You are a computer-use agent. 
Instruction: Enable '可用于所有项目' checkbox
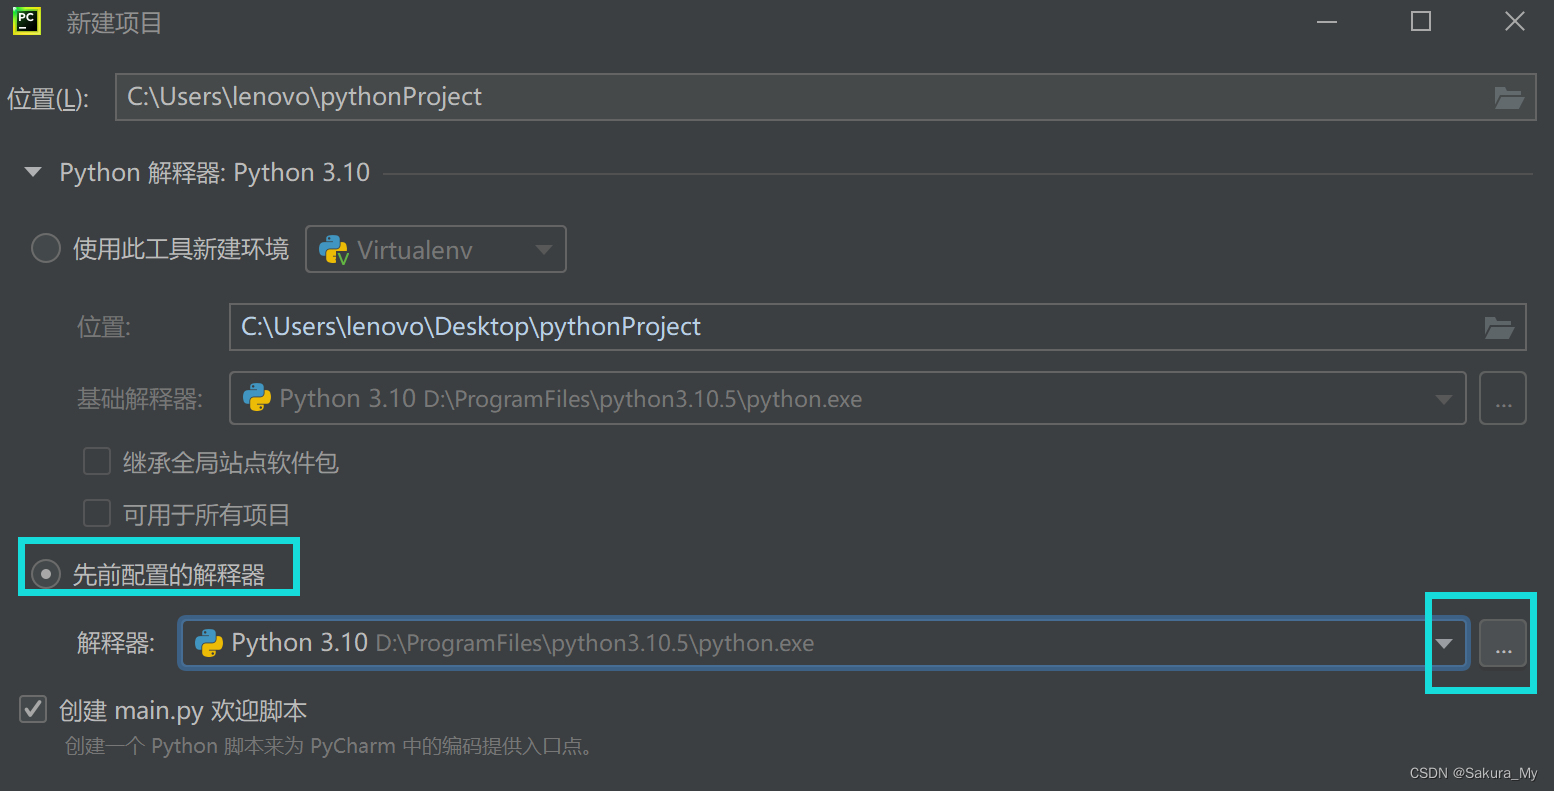tap(97, 513)
